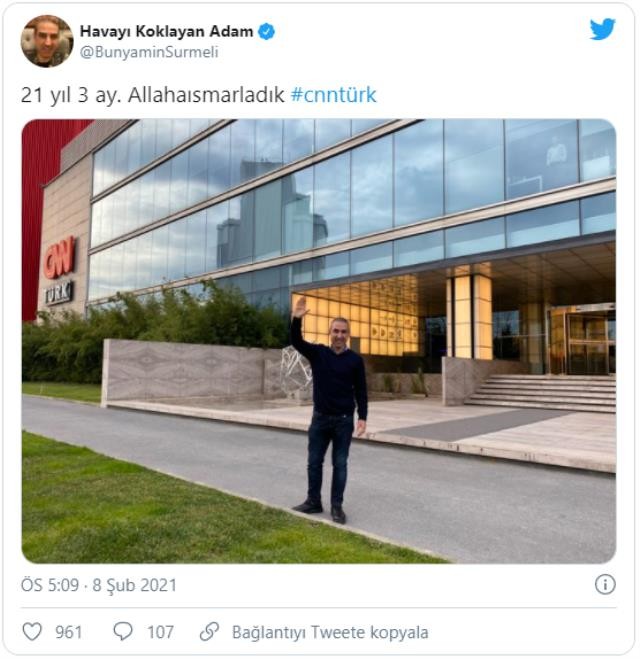The height and width of the screenshot is (659, 640).
Task: Like the tweet with the heart icon
Action: 32,632
